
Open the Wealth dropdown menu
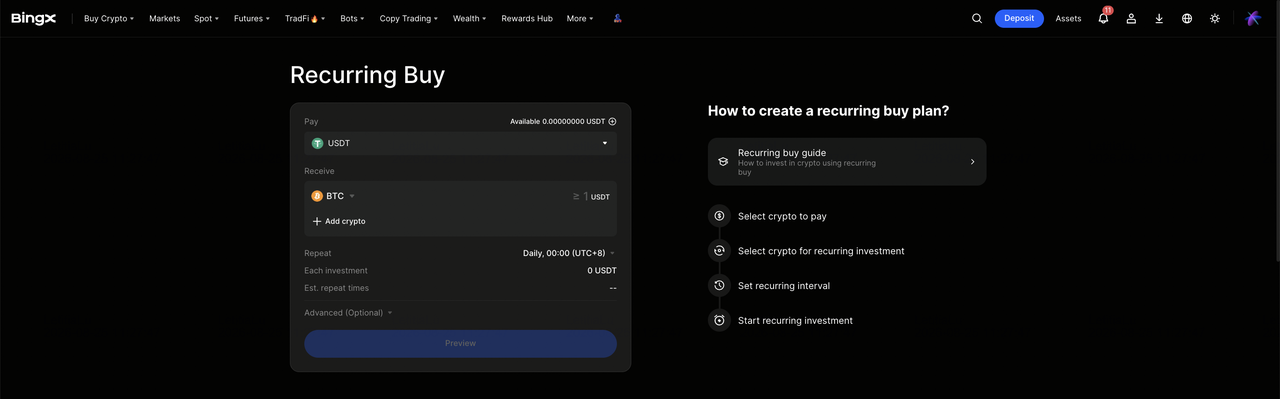pyautogui.click(x=469, y=18)
